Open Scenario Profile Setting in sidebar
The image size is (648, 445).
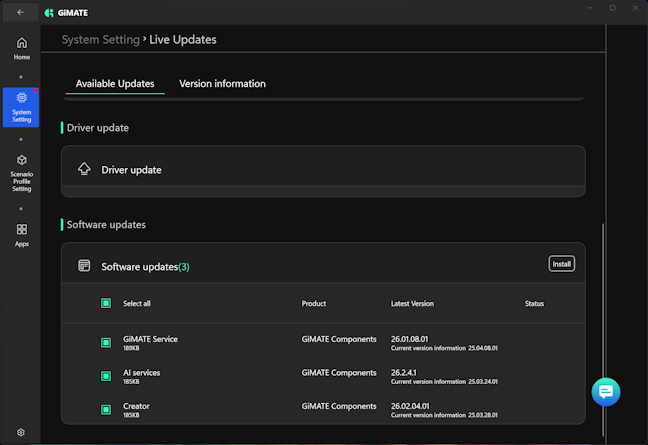21,172
